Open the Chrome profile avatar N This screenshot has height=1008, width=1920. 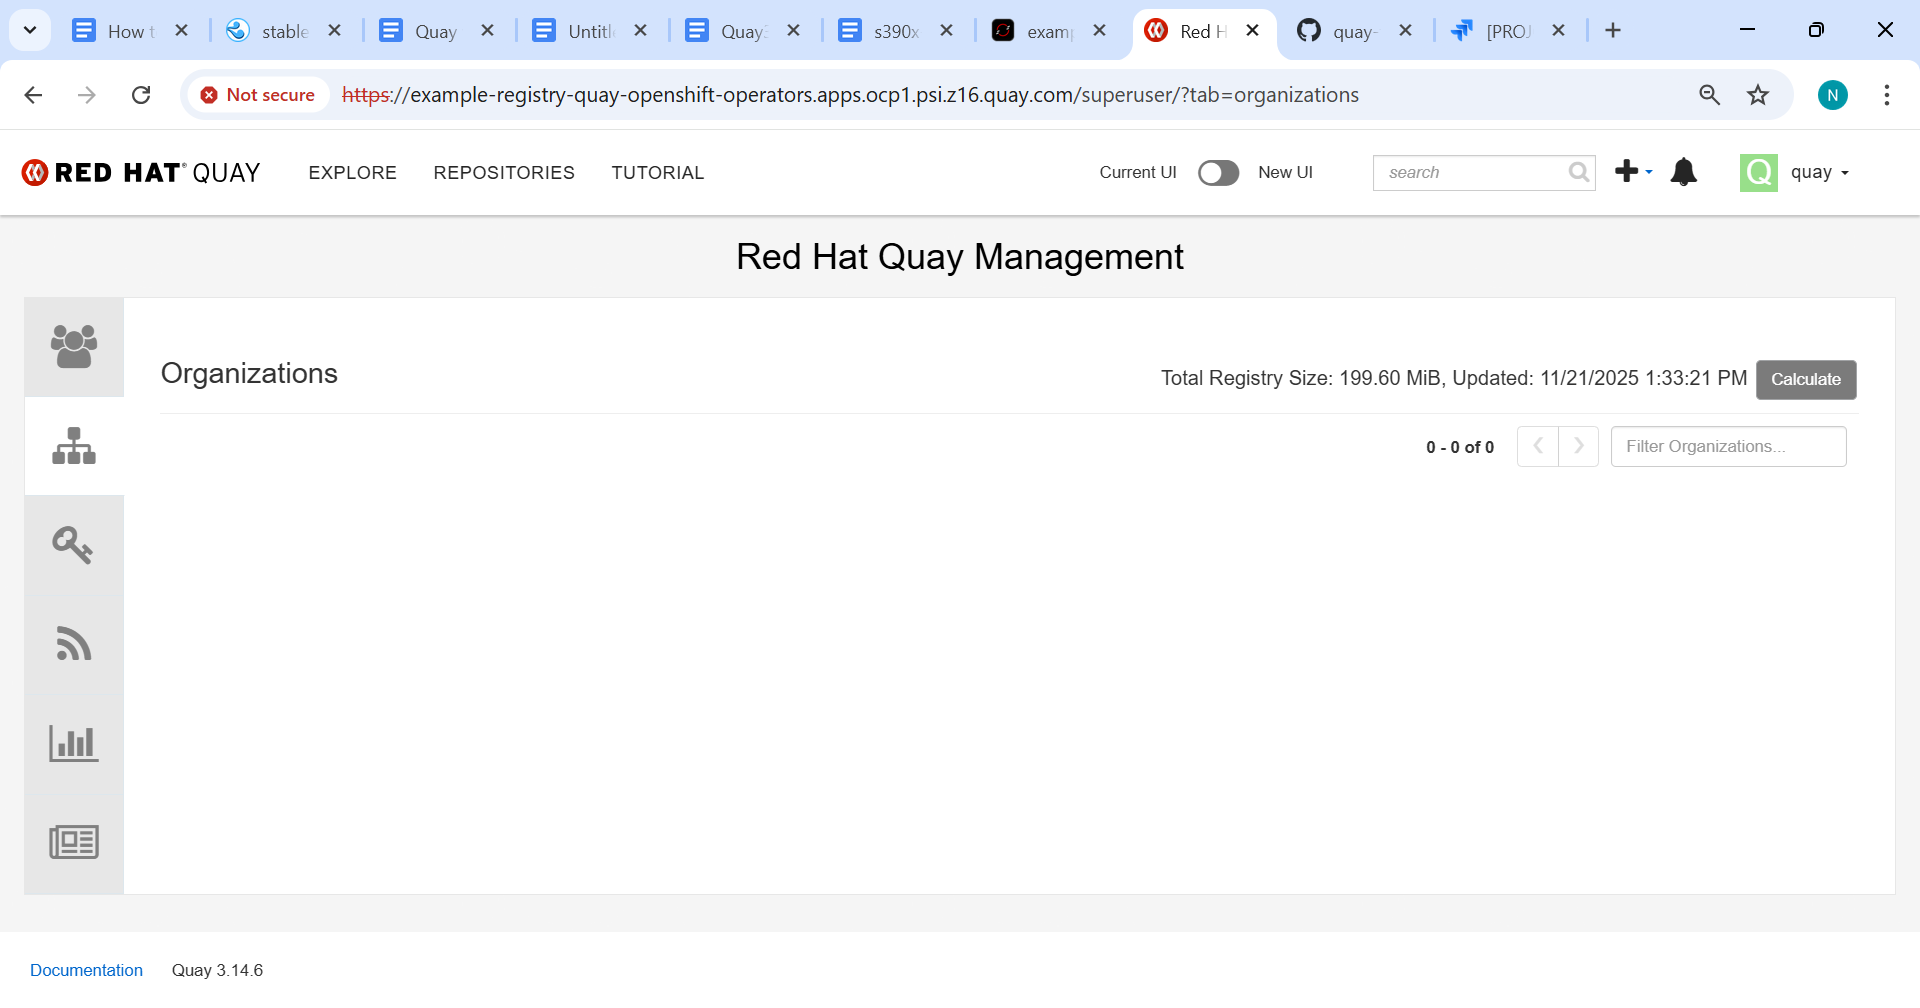pyautogui.click(x=1833, y=95)
